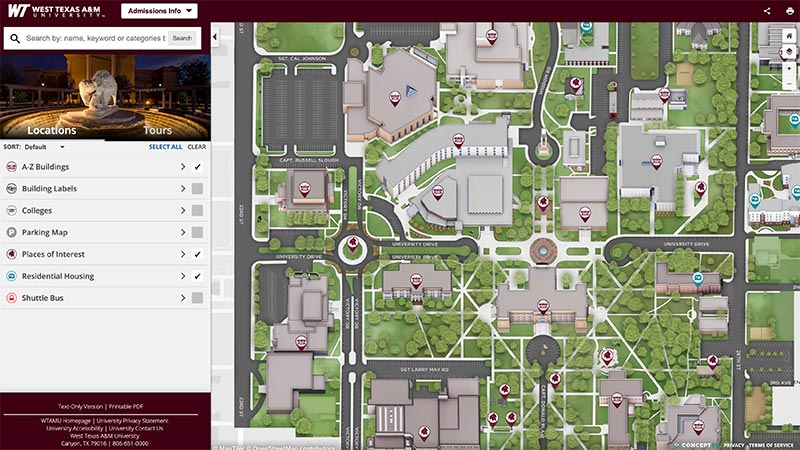This screenshot has height=450, width=800.
Task: Click CLEAR above the categories
Action: pos(197,147)
